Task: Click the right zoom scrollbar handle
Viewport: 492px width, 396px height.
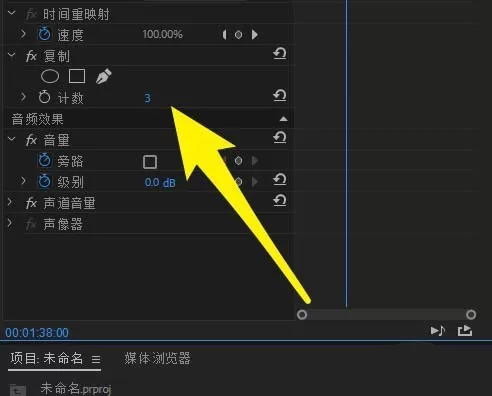Action: tap(471, 314)
